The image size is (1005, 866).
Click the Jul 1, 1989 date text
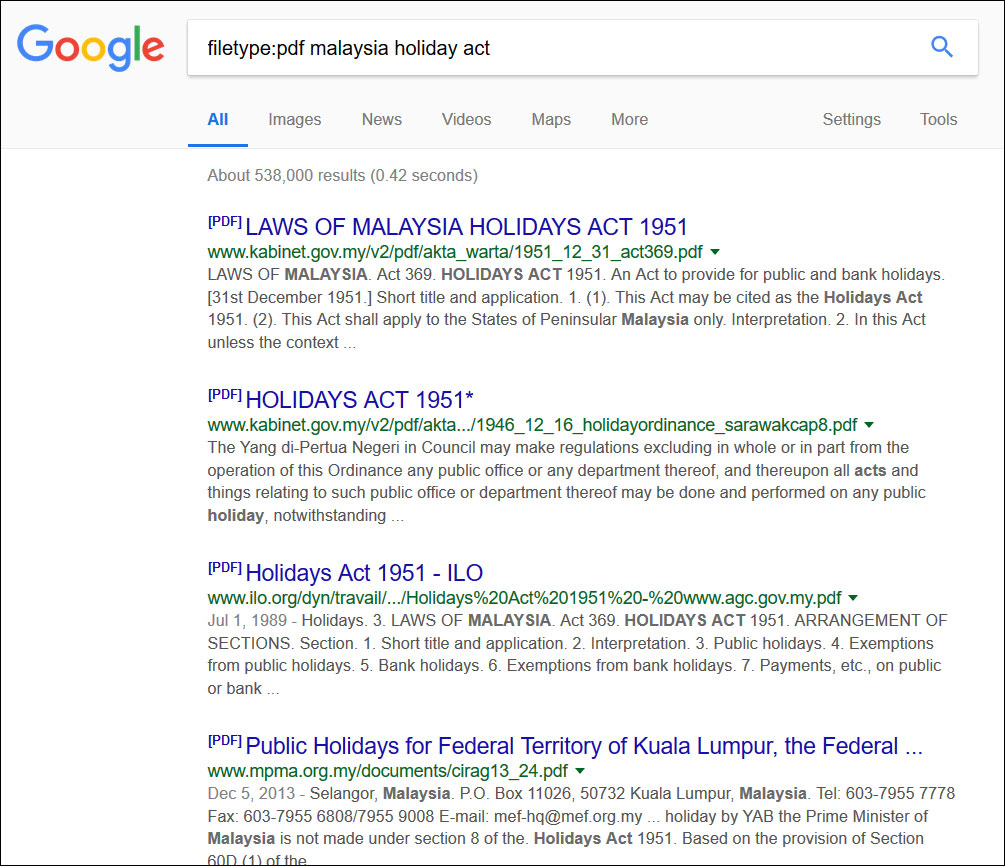(247, 620)
